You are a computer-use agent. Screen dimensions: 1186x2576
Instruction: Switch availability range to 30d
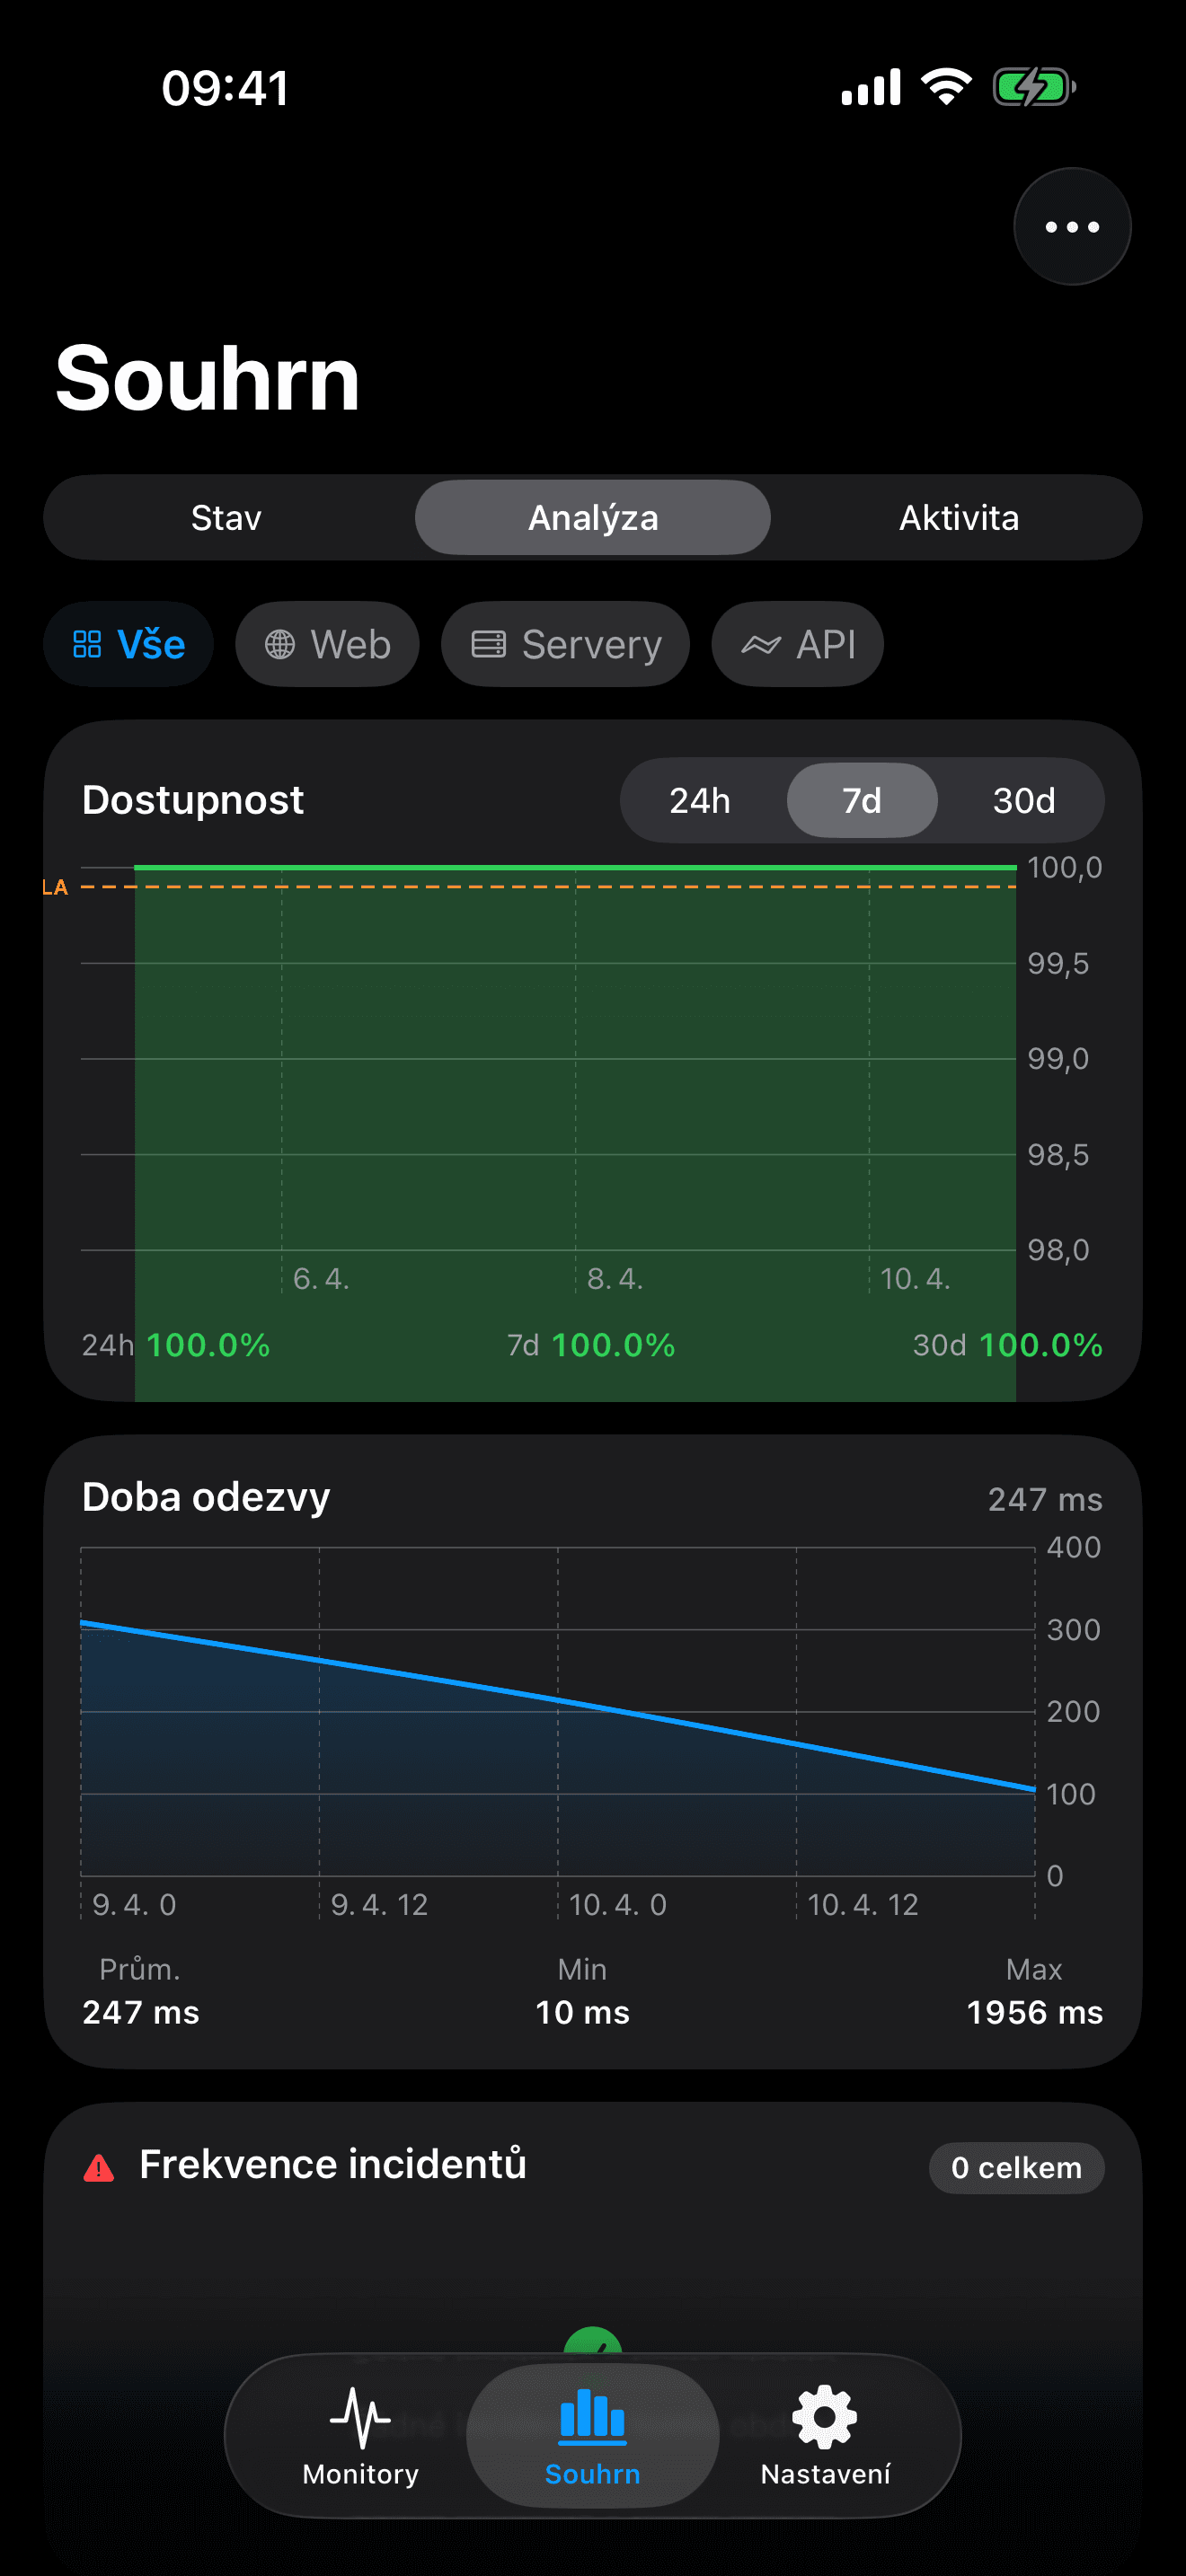(x=1023, y=800)
